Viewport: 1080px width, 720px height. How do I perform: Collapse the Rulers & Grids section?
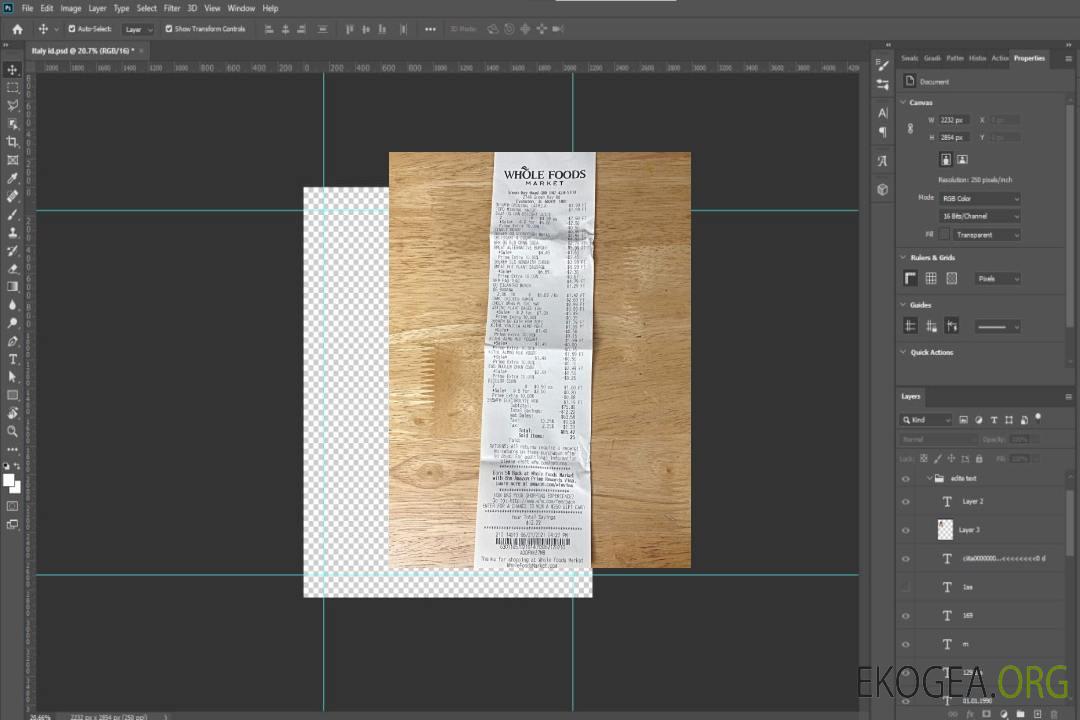click(x=904, y=258)
